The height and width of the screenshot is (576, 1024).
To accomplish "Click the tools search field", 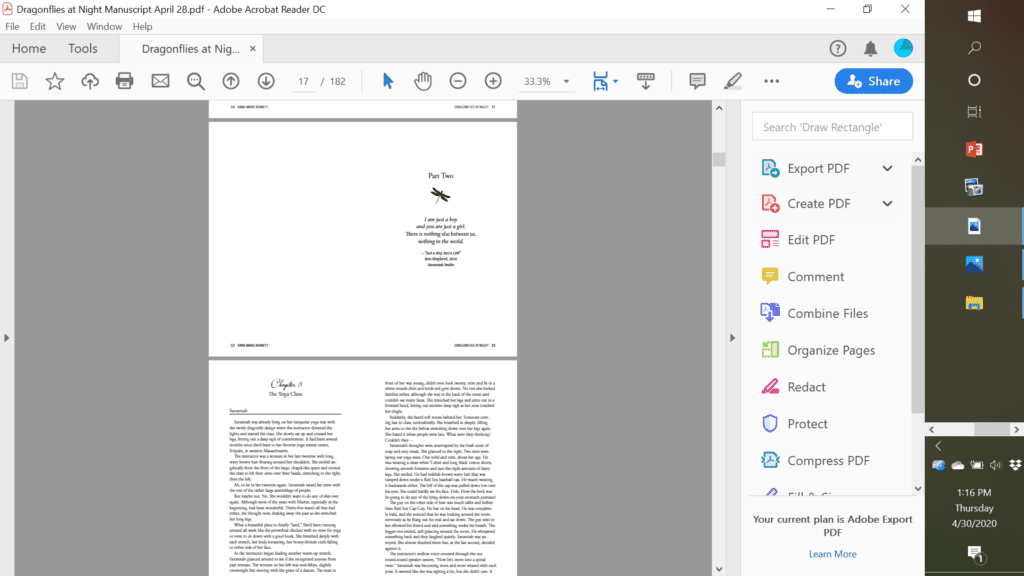I will pyautogui.click(x=832, y=127).
